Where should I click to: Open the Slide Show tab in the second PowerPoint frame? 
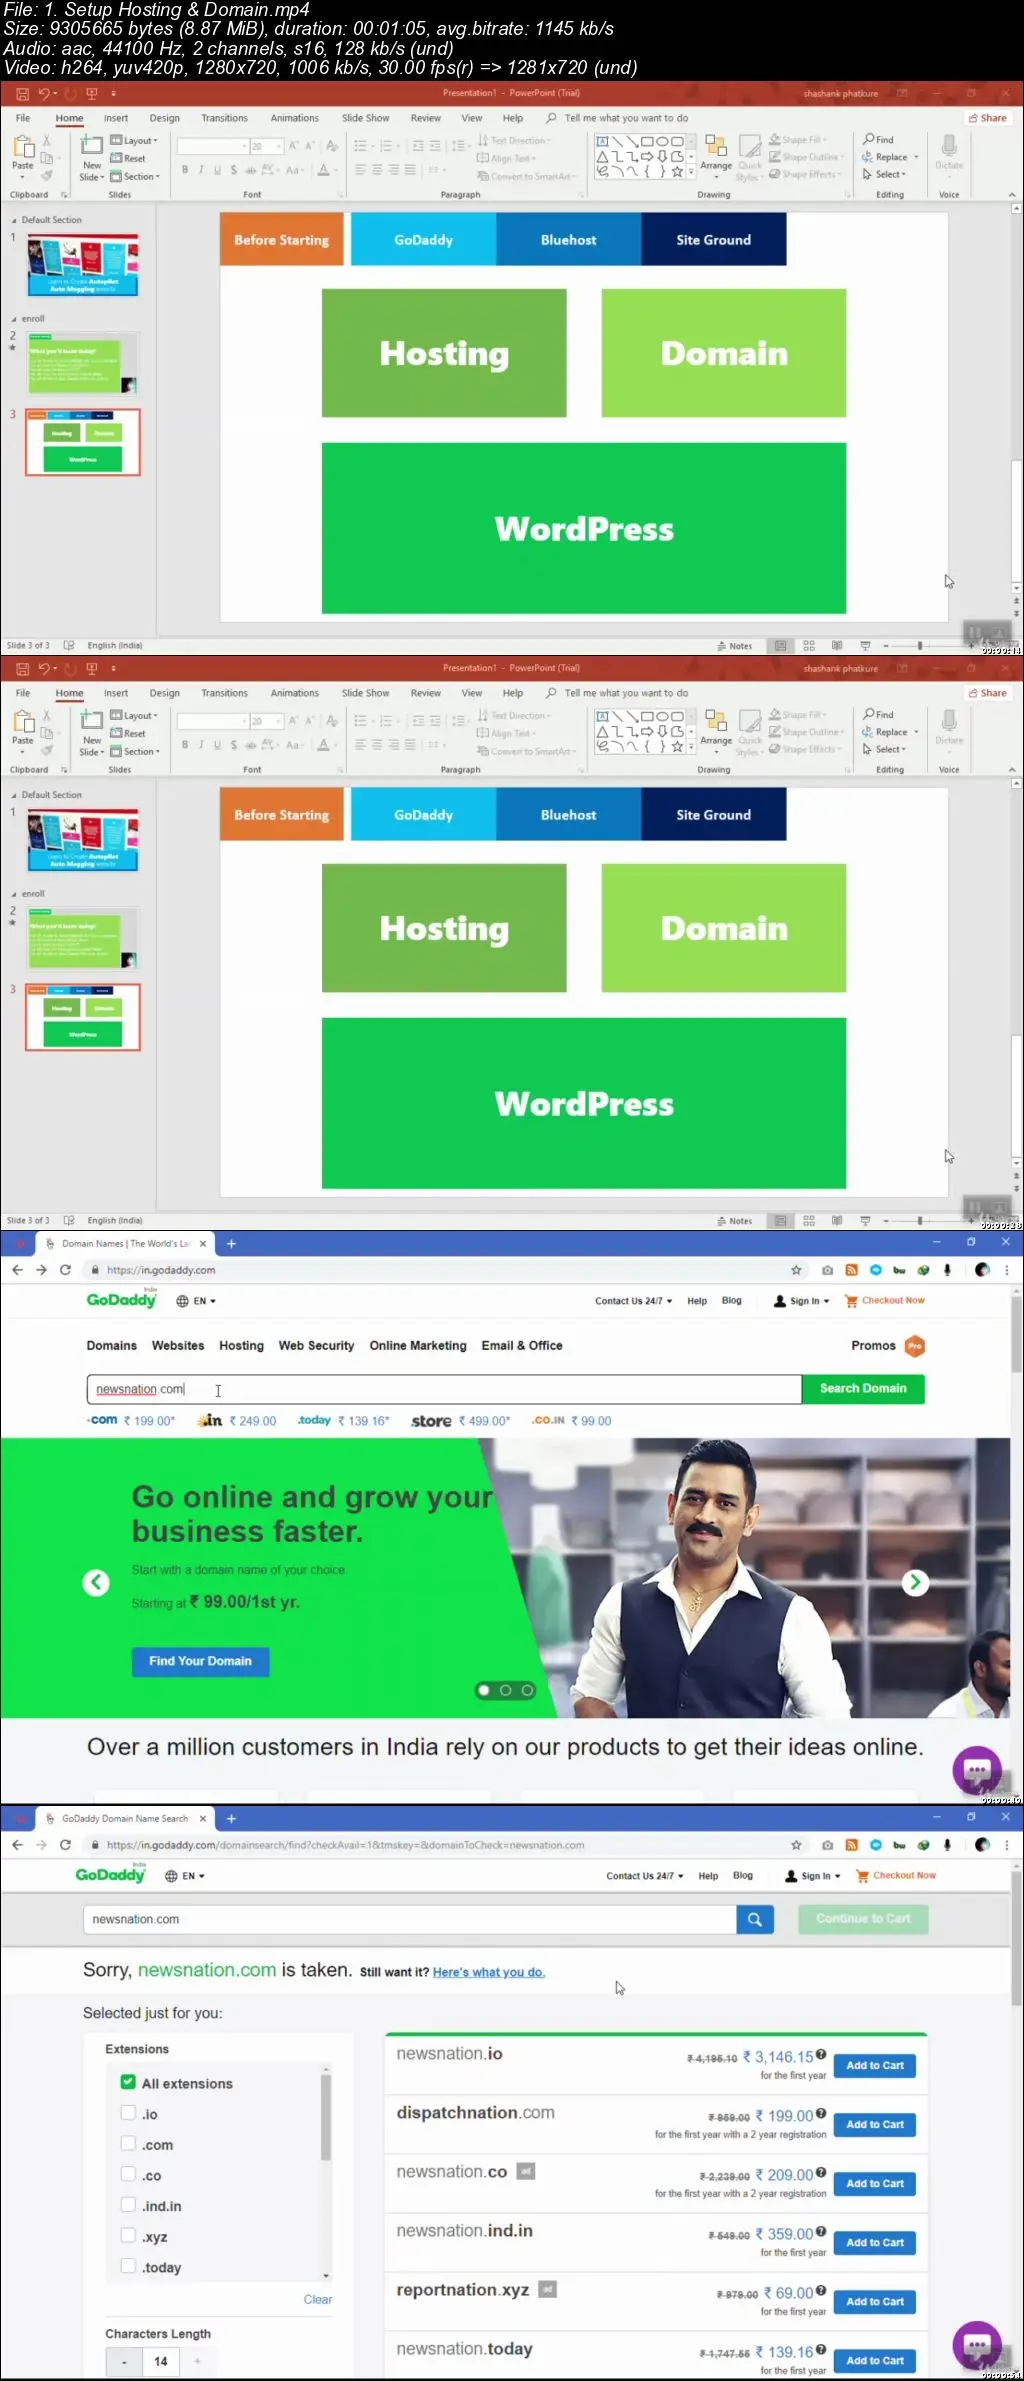coord(366,693)
